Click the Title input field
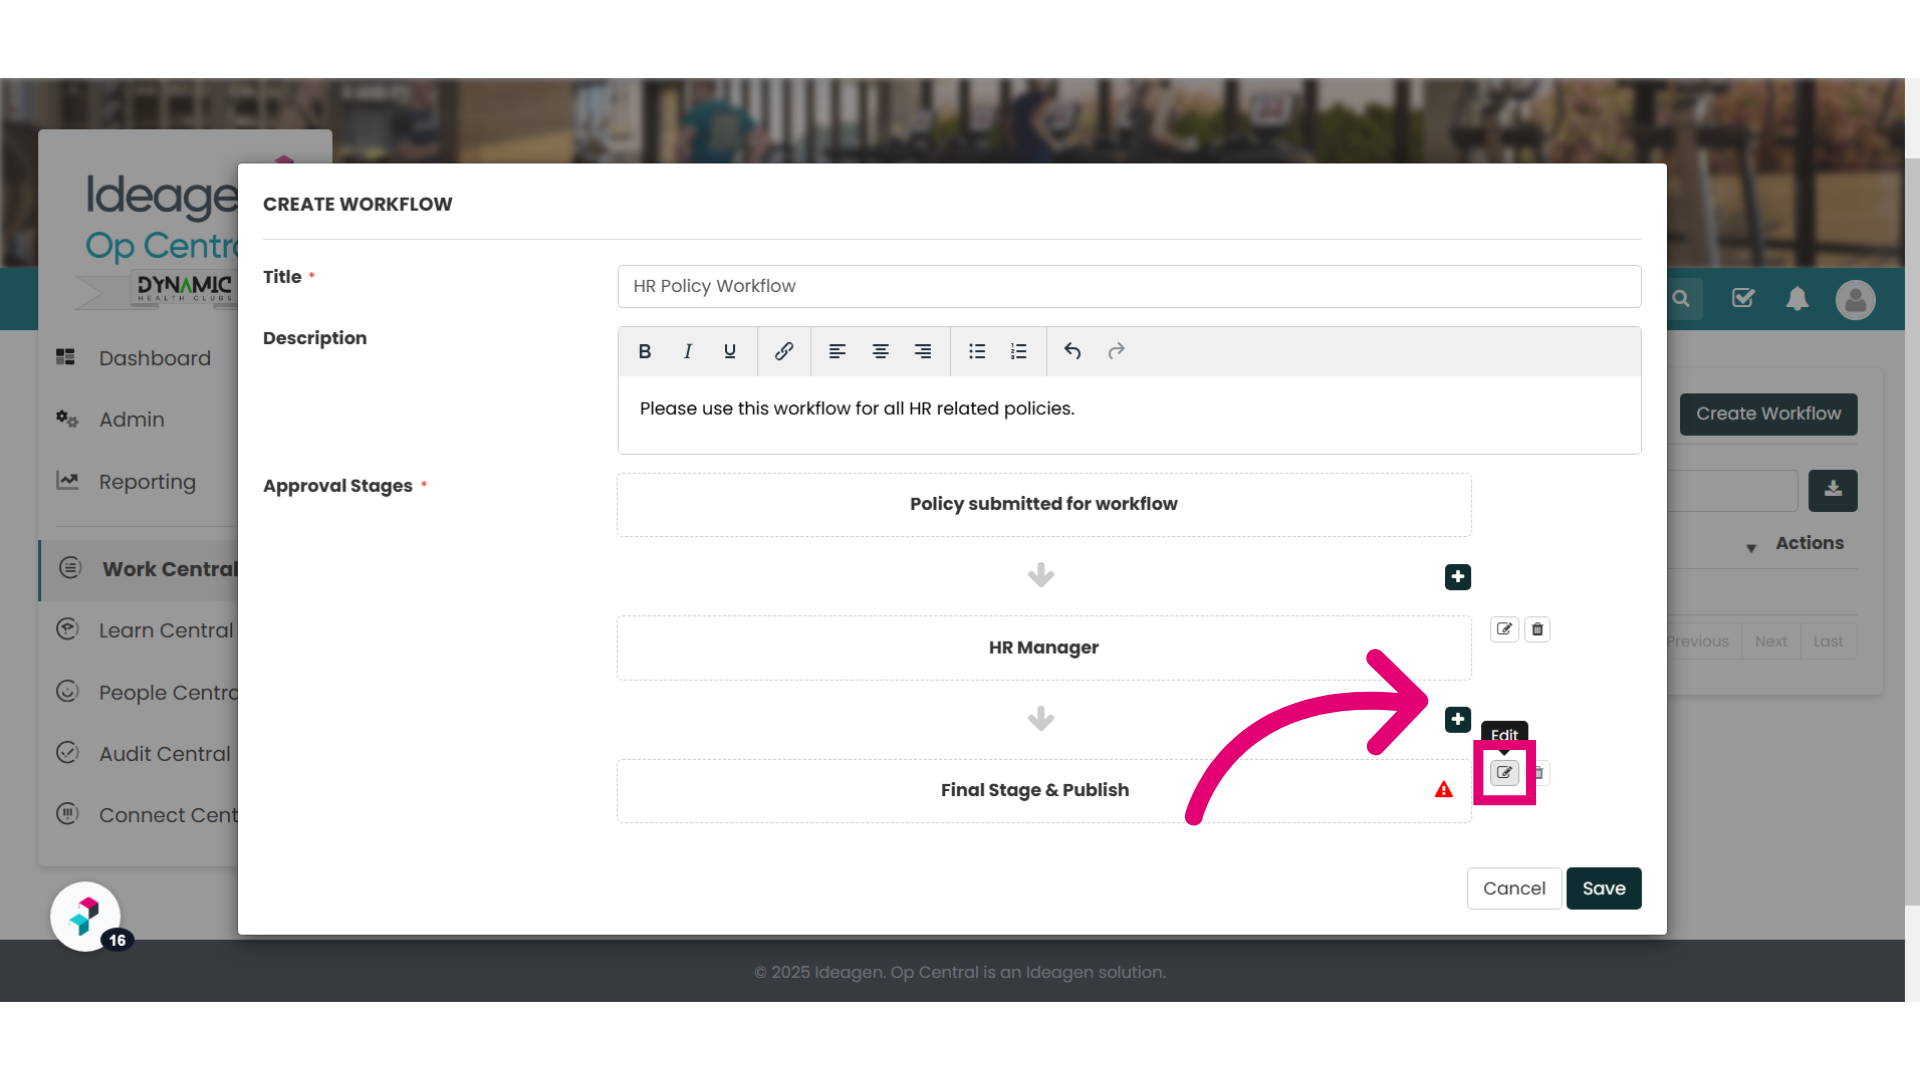 click(x=1129, y=286)
